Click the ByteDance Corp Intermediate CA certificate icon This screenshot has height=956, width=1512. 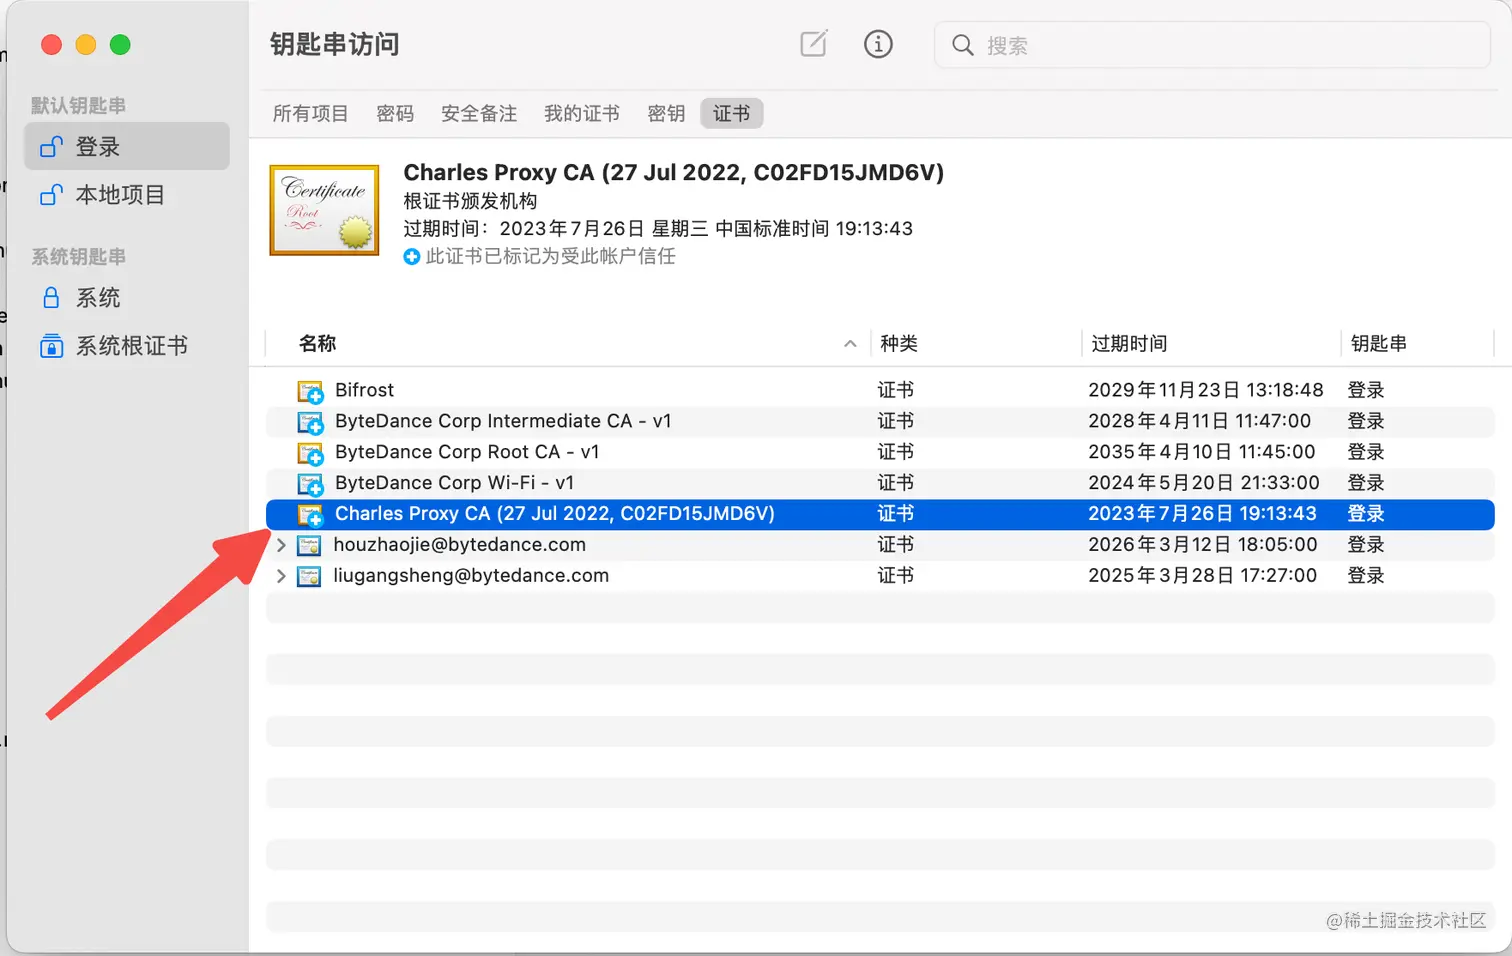tap(311, 422)
